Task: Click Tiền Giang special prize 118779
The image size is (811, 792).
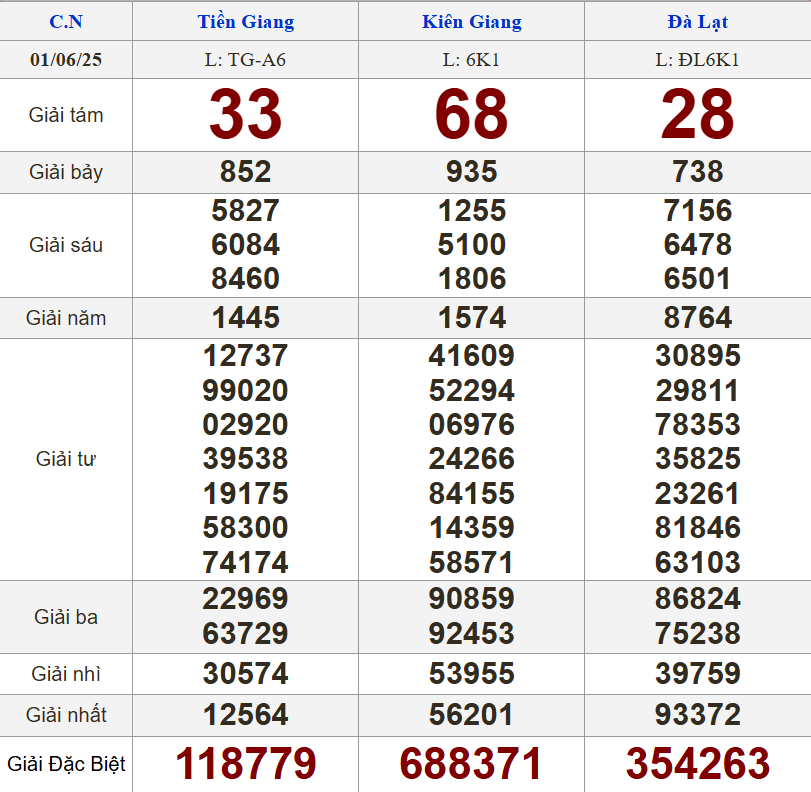Action: tap(245, 764)
